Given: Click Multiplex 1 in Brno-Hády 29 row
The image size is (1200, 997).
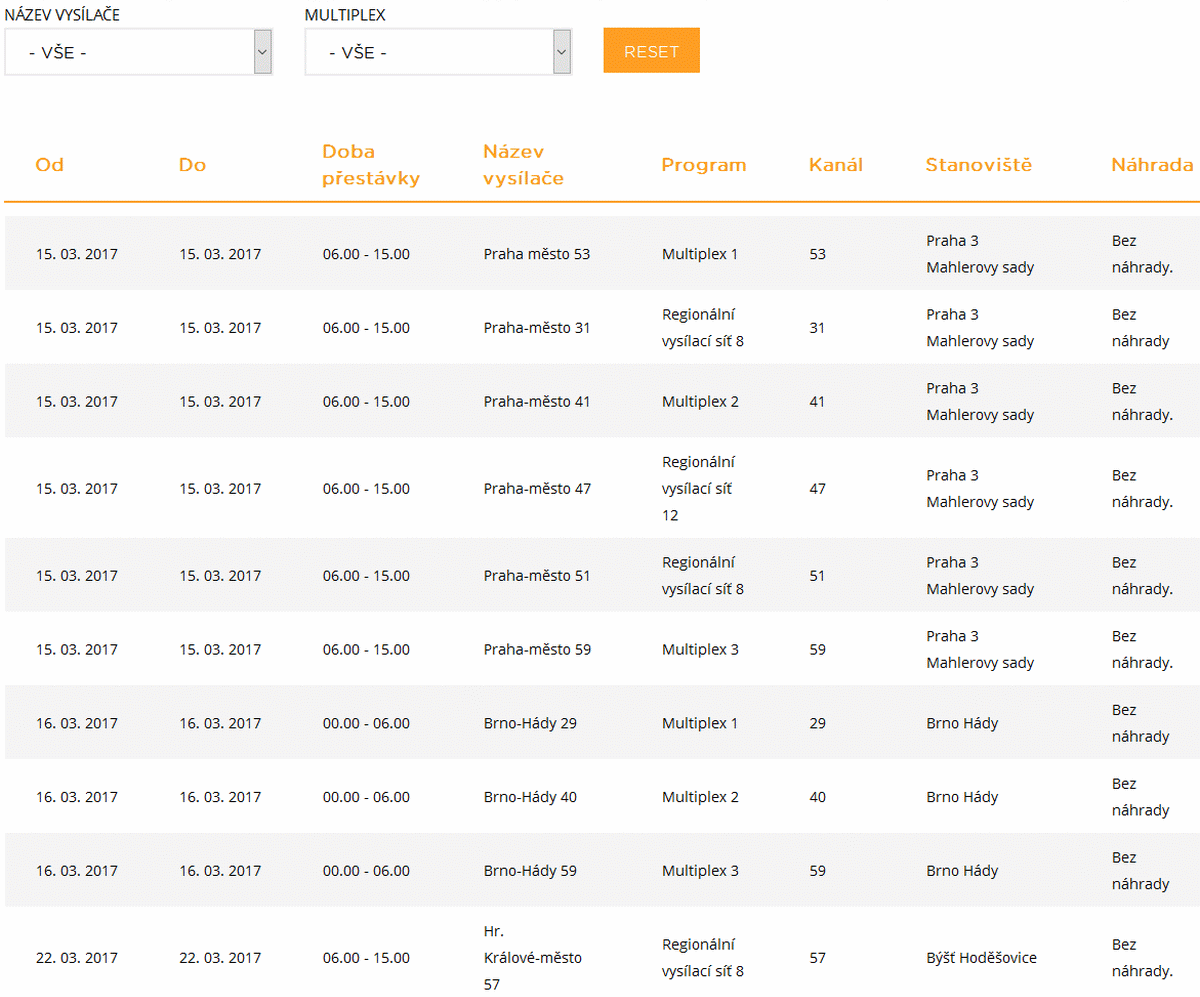Looking at the screenshot, I should coord(700,723).
